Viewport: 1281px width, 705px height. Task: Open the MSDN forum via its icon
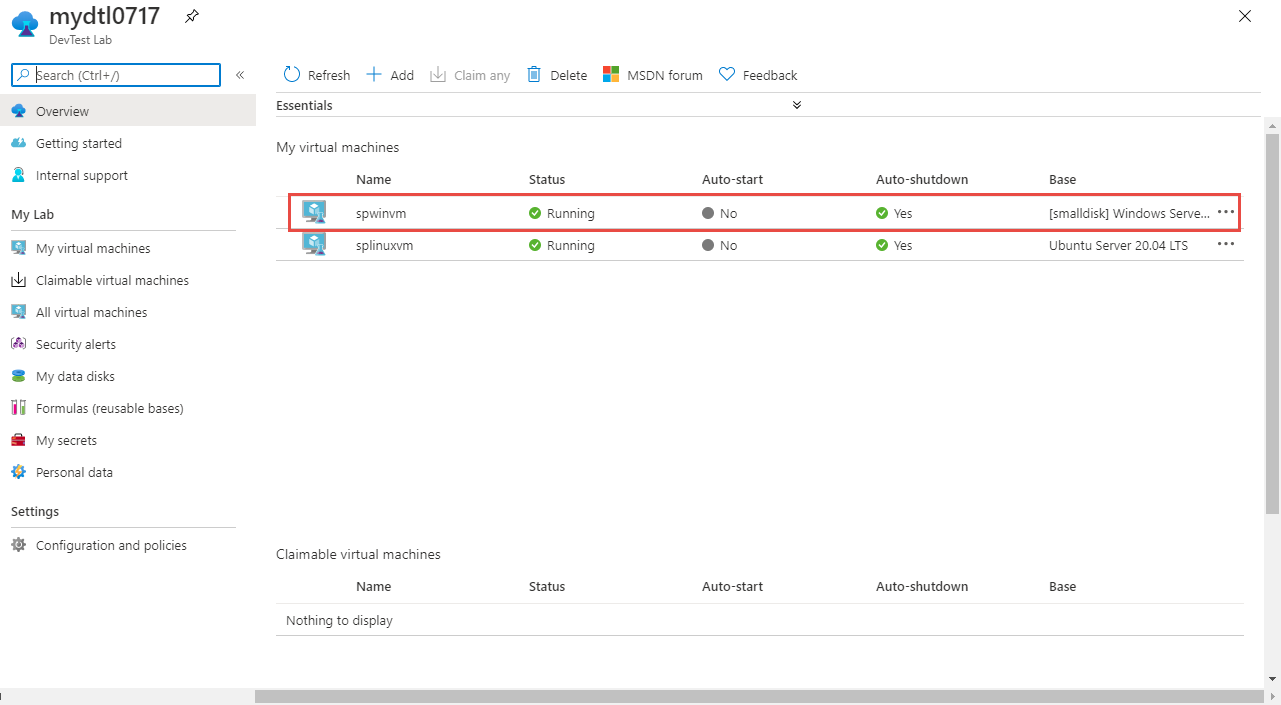coord(611,74)
